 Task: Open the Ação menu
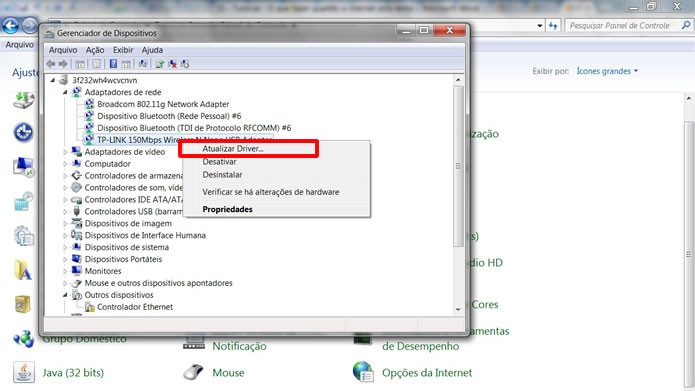pos(95,50)
